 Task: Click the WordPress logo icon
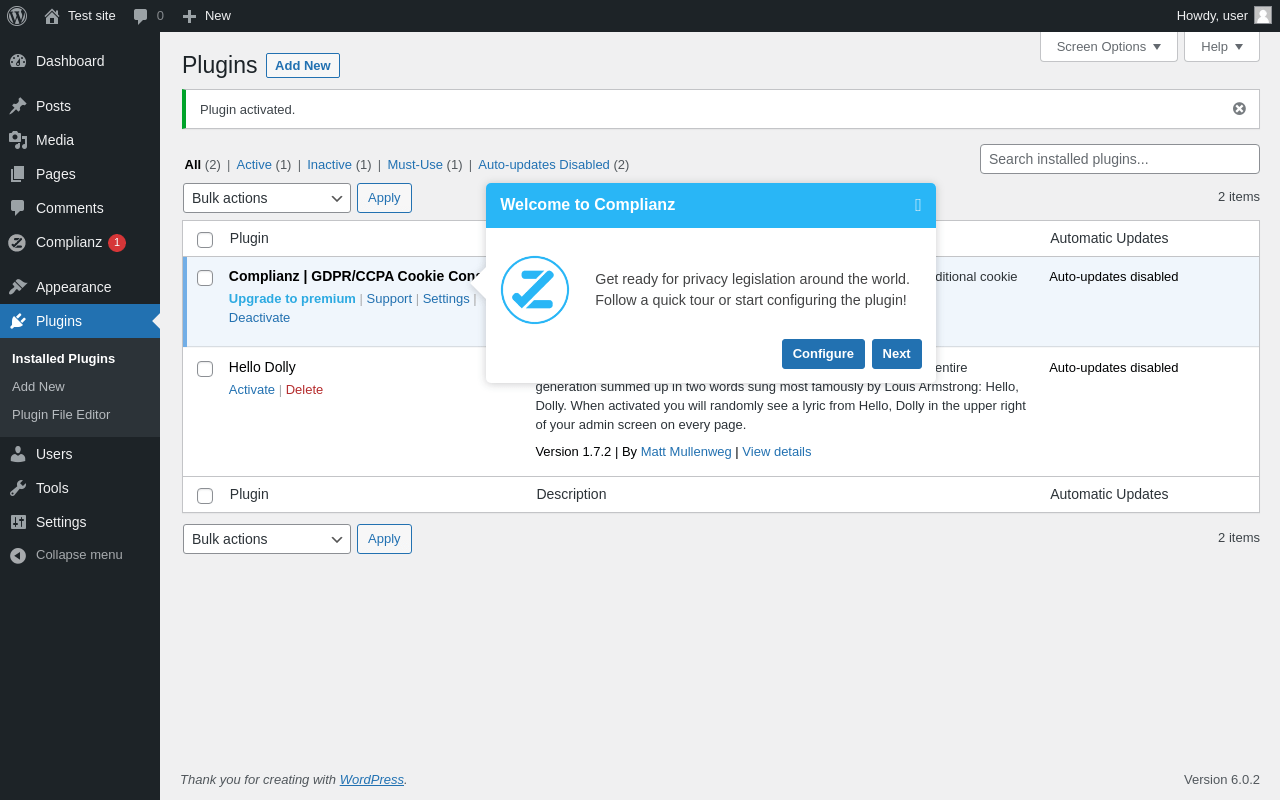pos(17,16)
